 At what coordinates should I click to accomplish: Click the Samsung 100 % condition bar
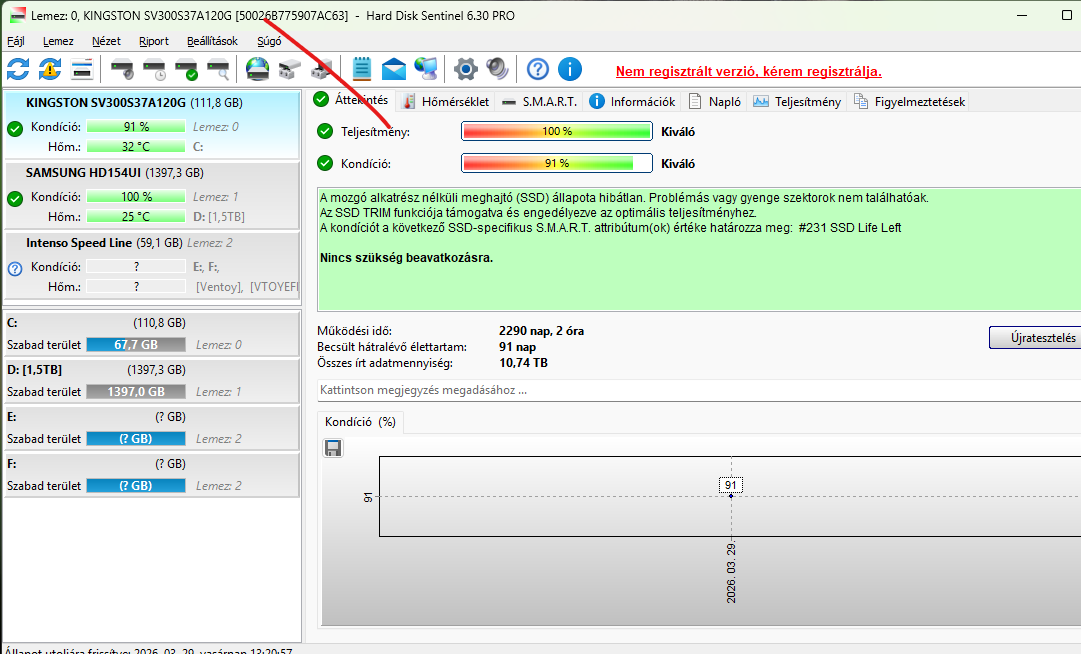click(x=136, y=197)
